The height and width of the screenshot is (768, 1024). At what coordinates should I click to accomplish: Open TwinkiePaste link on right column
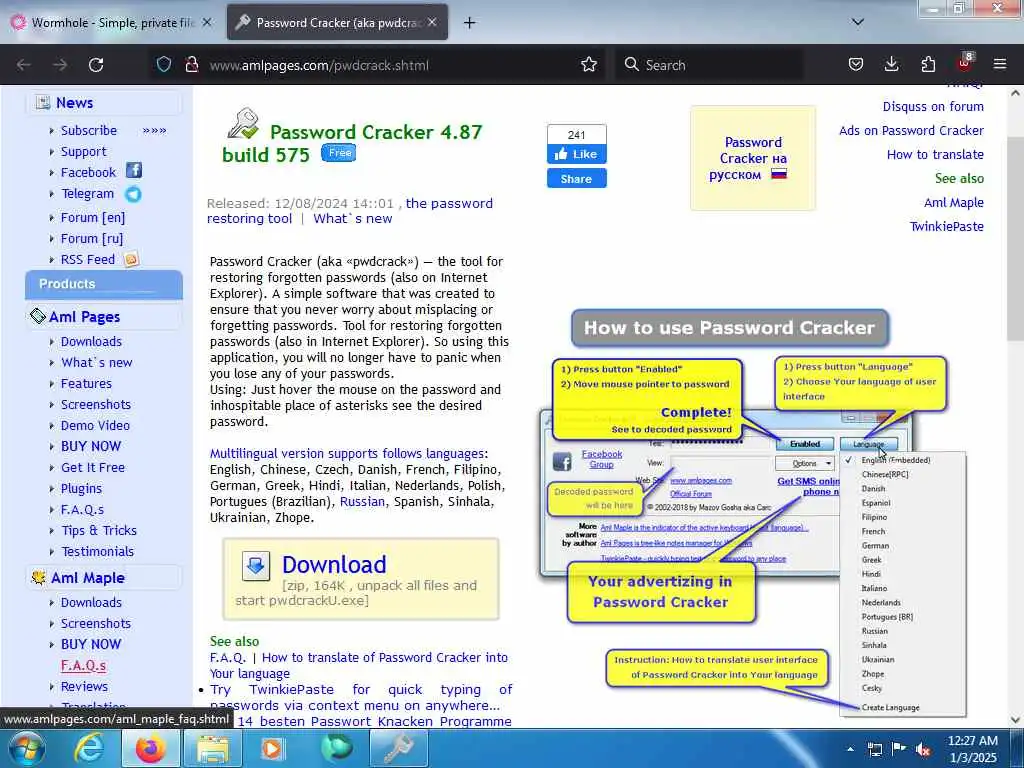946,227
